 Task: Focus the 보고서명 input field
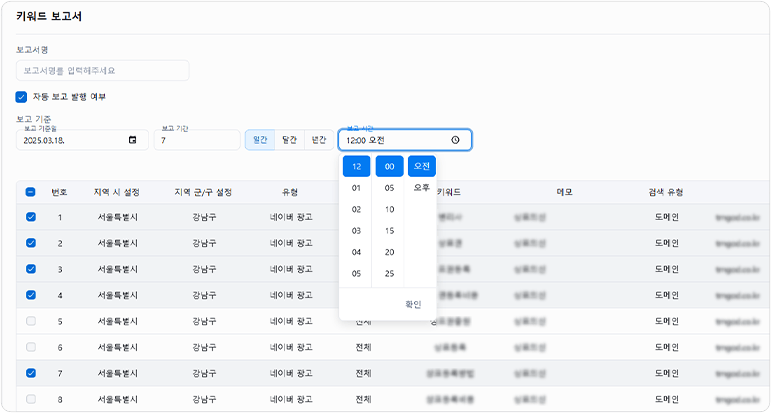(x=102, y=71)
